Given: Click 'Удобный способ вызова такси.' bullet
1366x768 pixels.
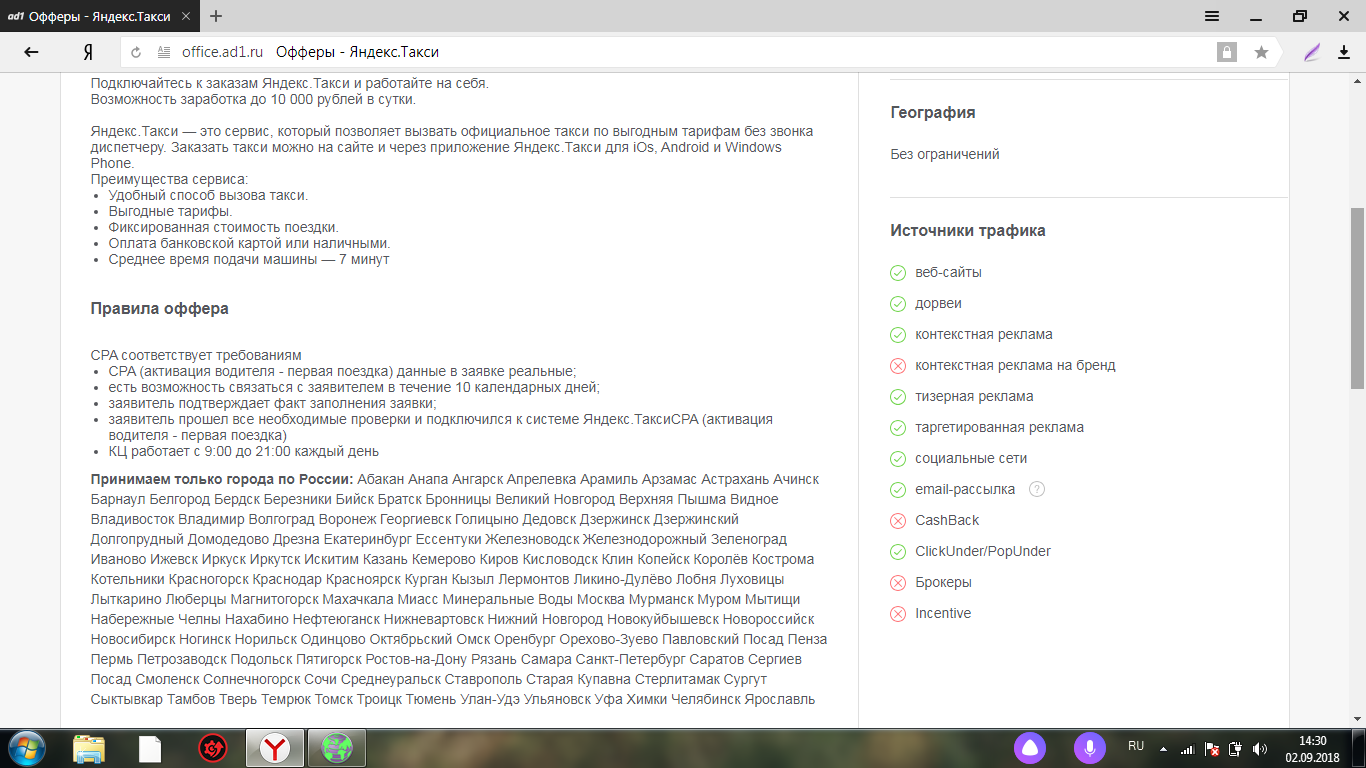Looking at the screenshot, I should tap(208, 196).
